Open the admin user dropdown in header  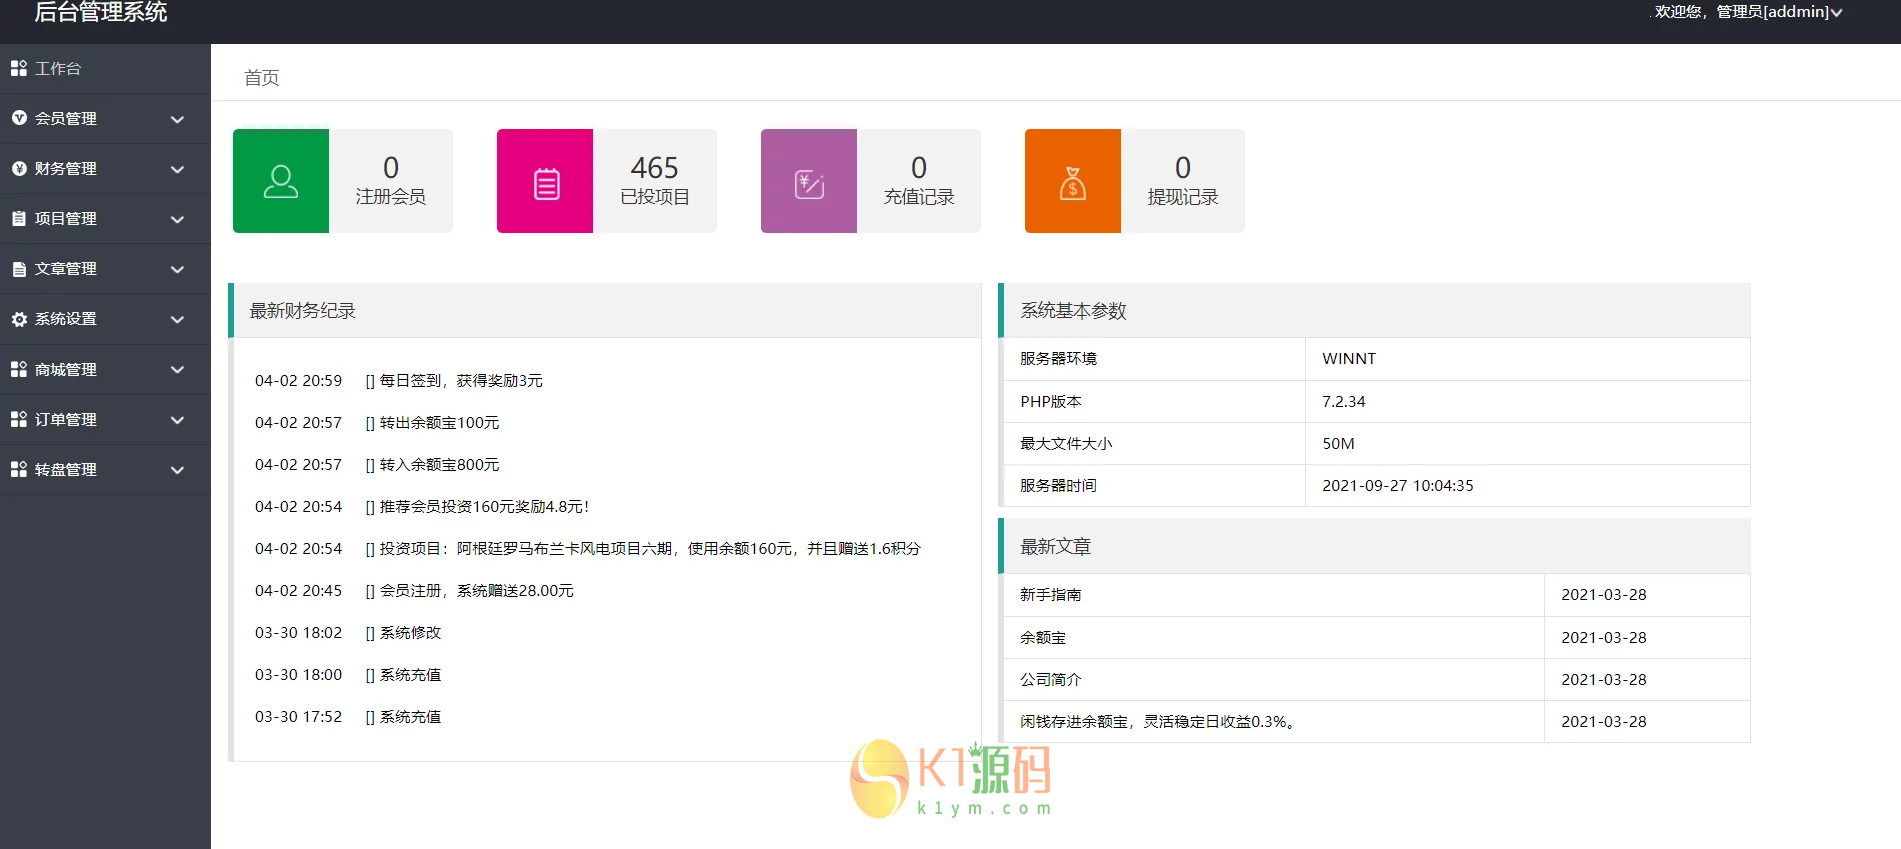pyautogui.click(x=1747, y=12)
